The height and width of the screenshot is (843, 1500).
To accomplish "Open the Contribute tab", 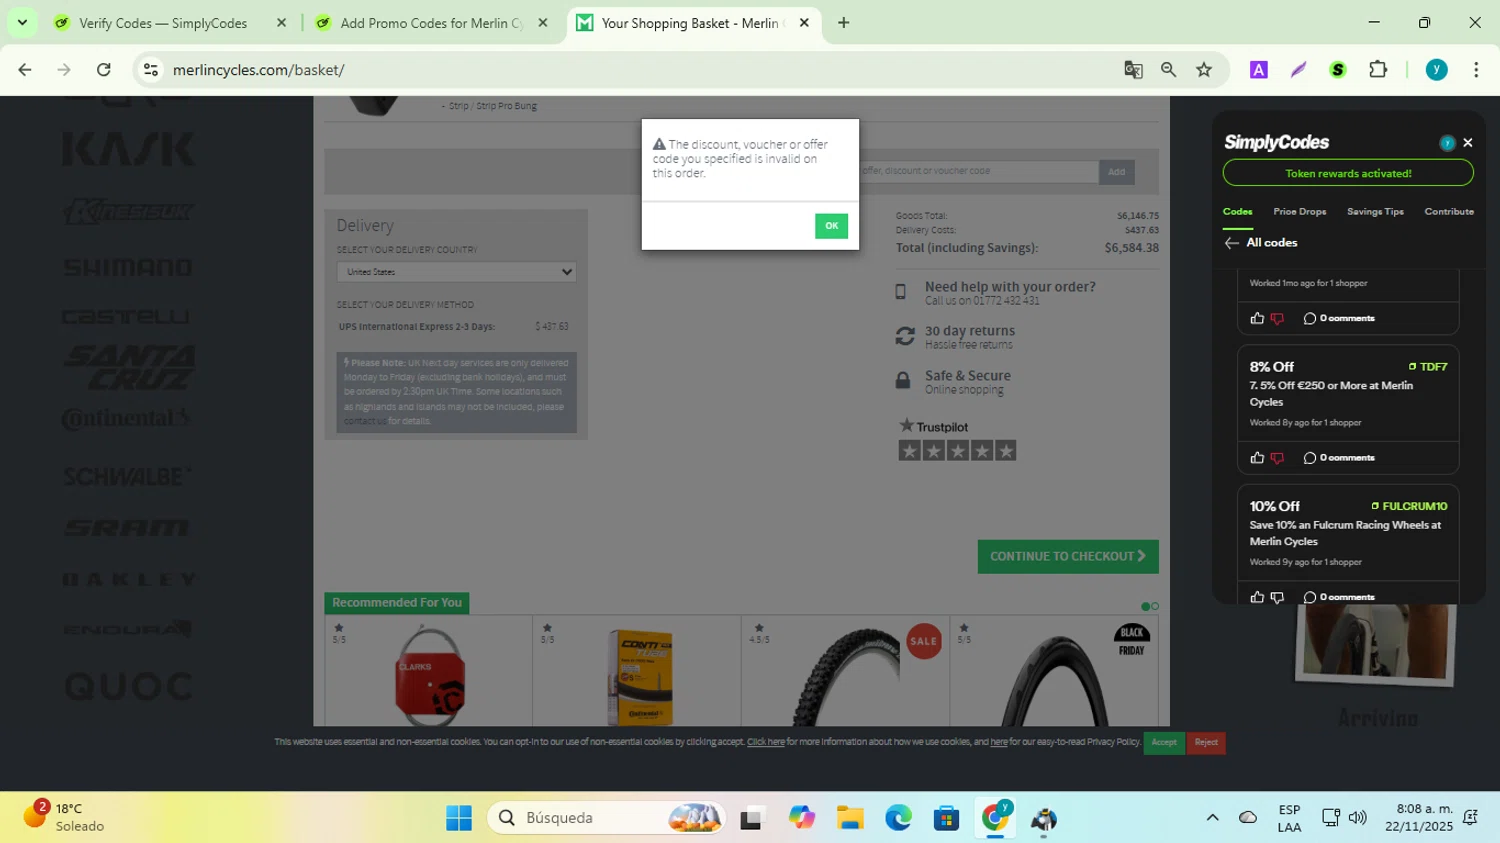I will point(1449,212).
